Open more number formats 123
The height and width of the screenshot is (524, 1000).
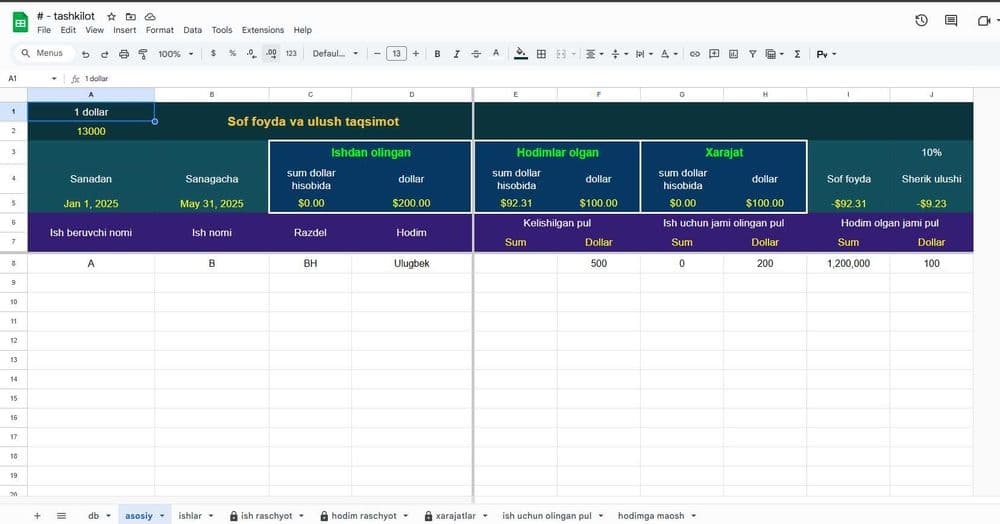(x=291, y=54)
